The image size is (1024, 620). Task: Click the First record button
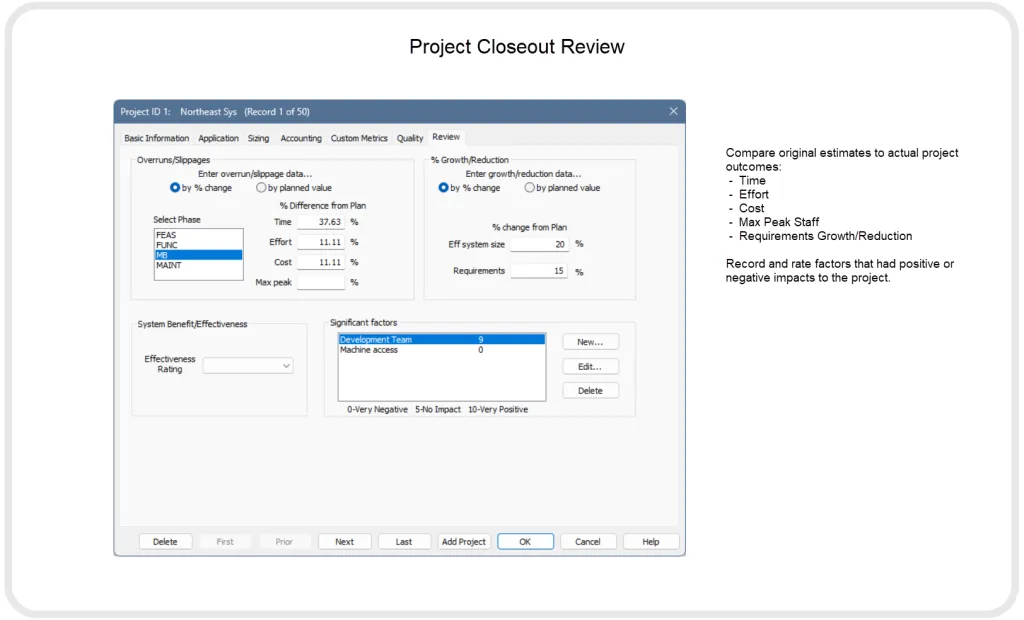coord(225,542)
